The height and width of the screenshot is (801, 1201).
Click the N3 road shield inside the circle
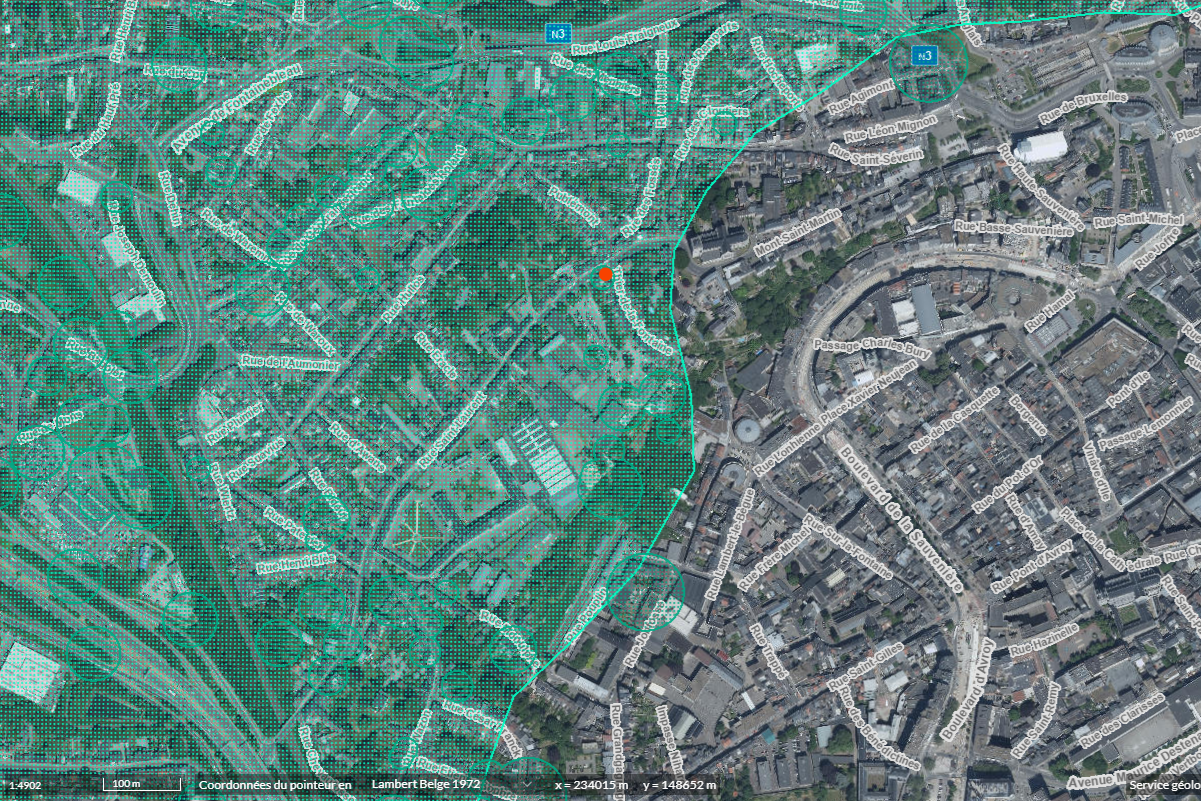(x=926, y=56)
